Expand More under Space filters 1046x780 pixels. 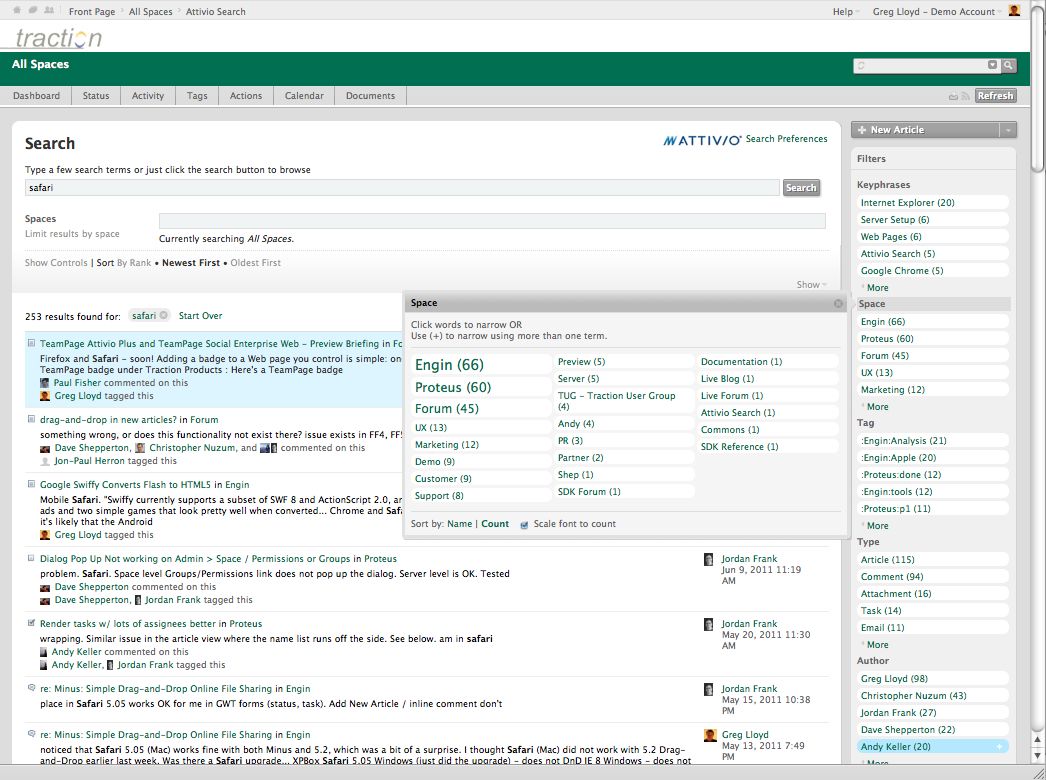(x=877, y=406)
